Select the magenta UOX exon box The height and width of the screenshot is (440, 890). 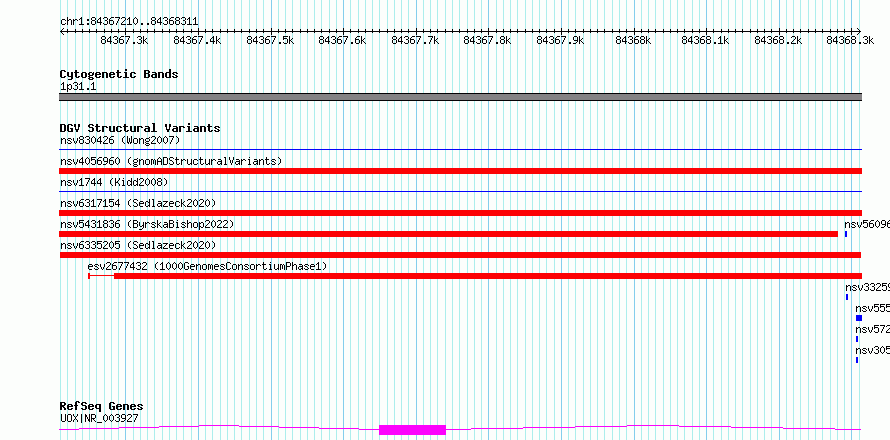coord(413,430)
